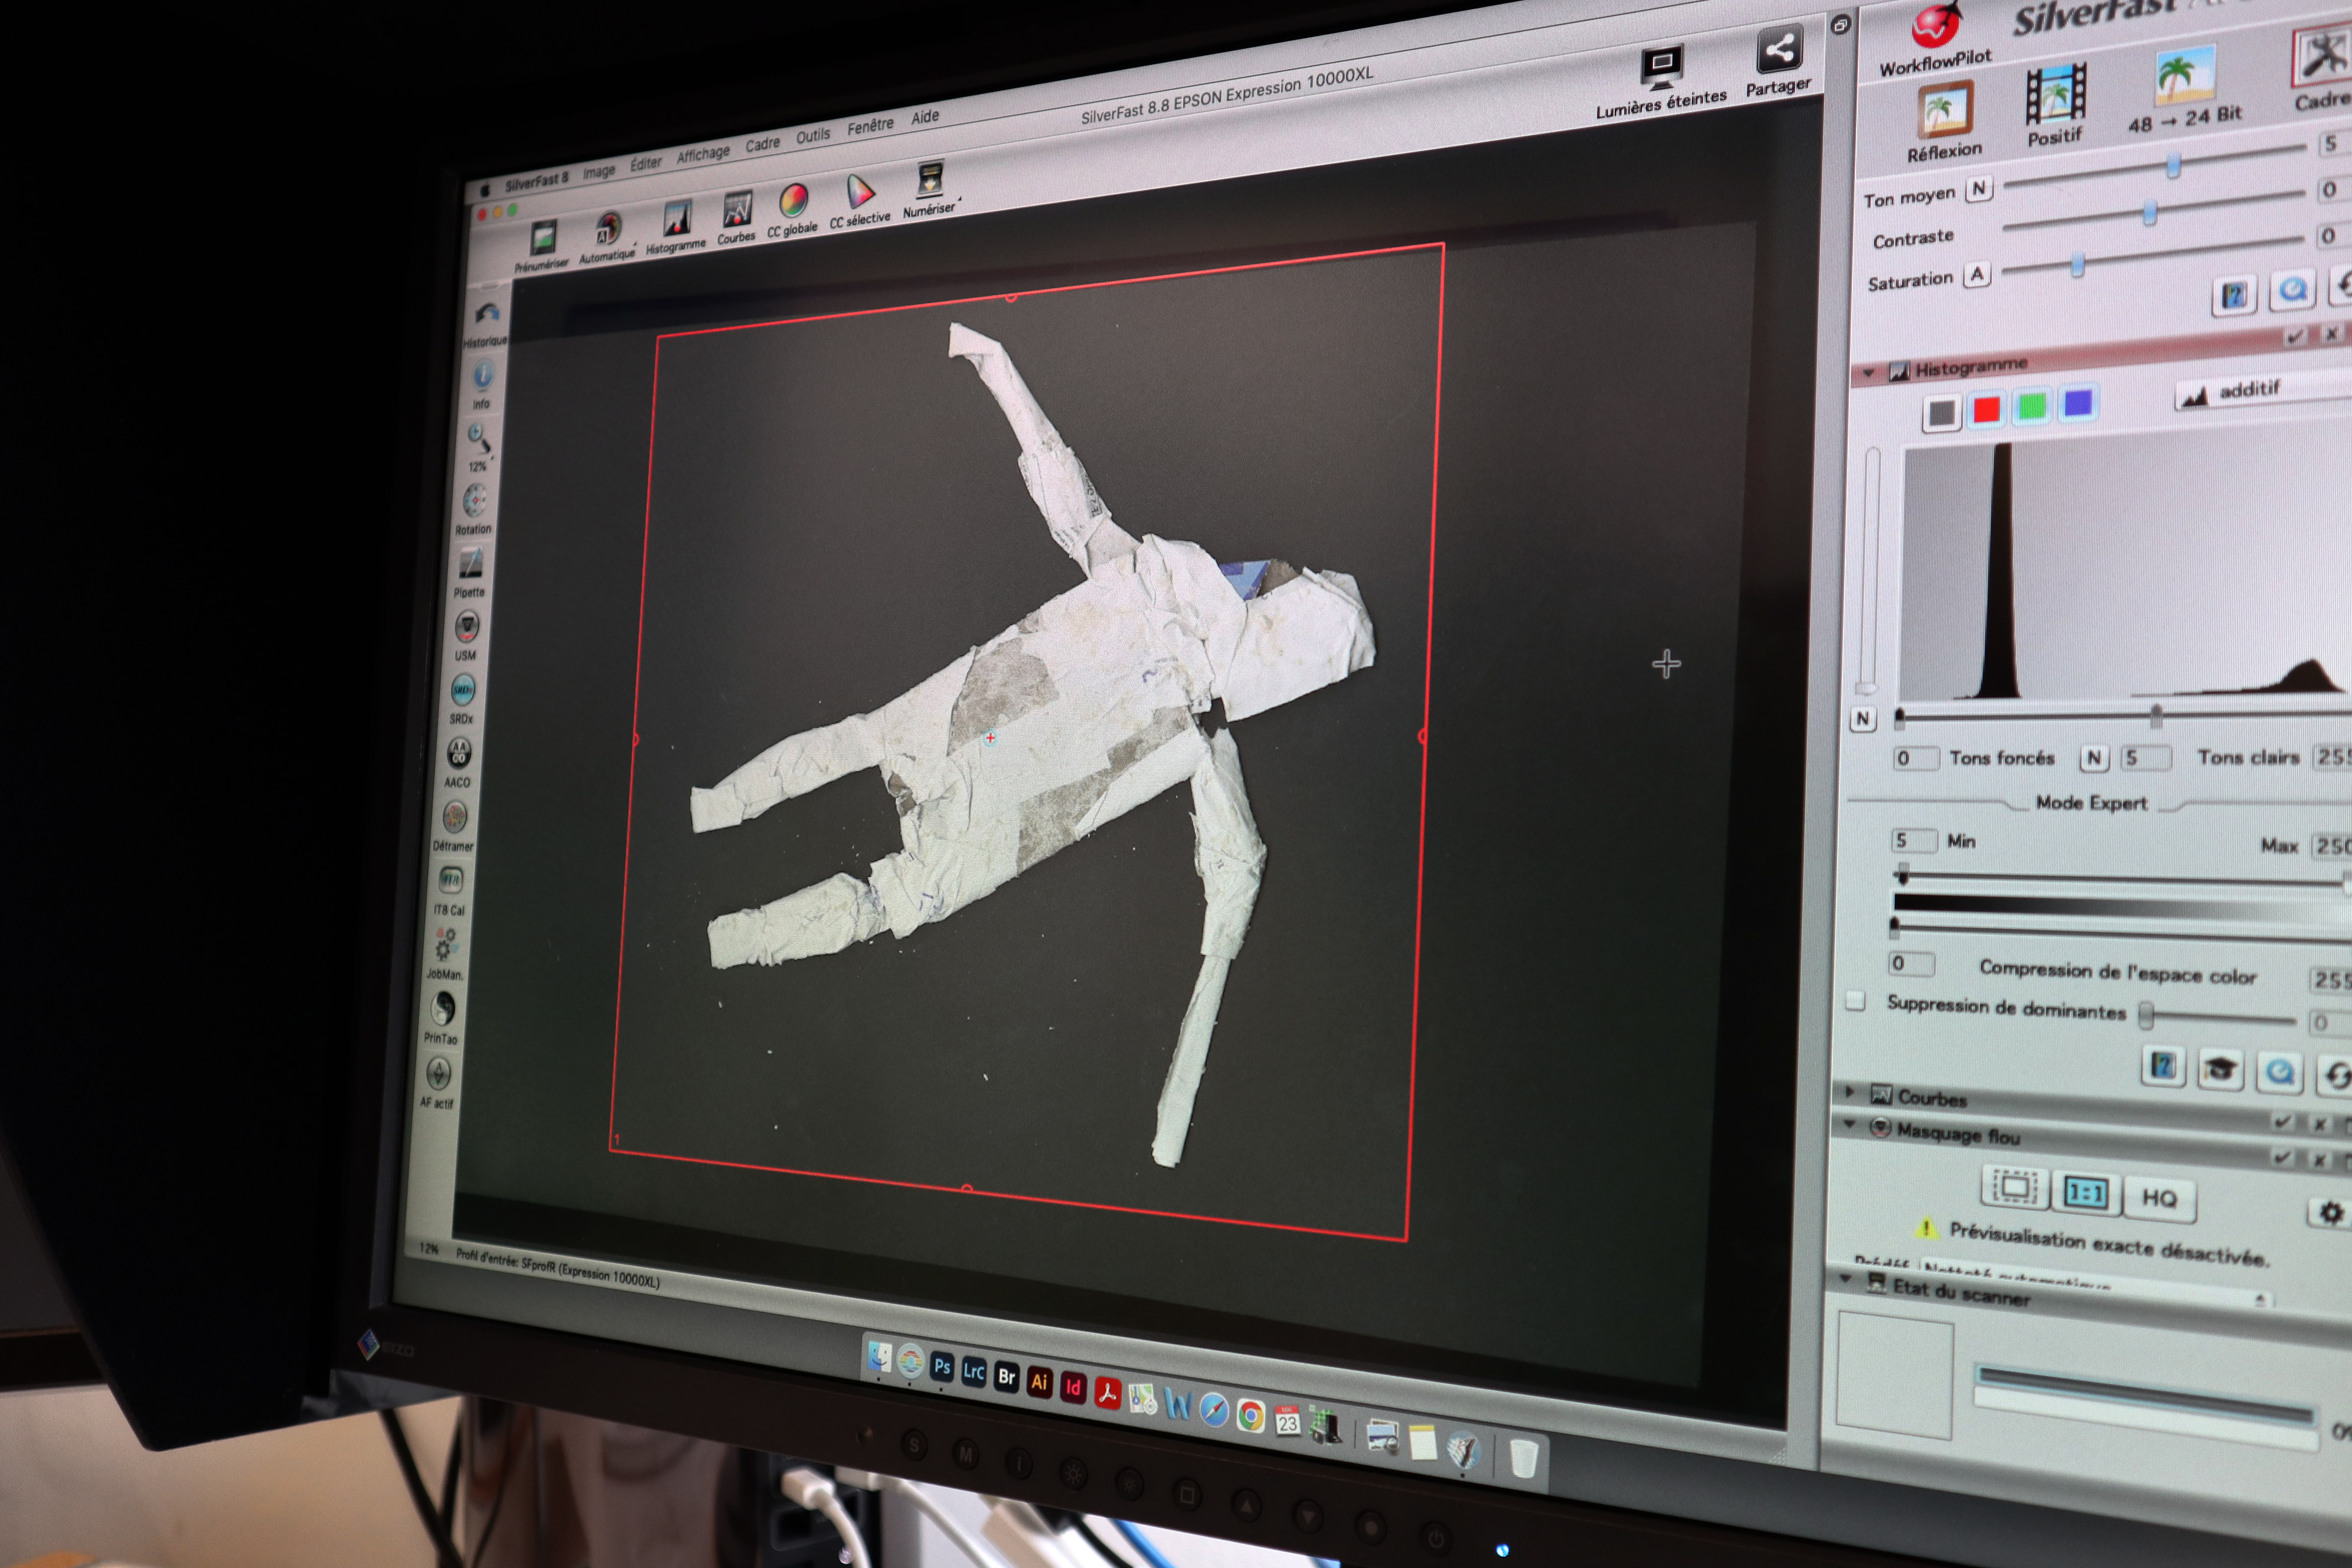
Task: Select the red channel histogram swatch
Action: tap(1986, 409)
